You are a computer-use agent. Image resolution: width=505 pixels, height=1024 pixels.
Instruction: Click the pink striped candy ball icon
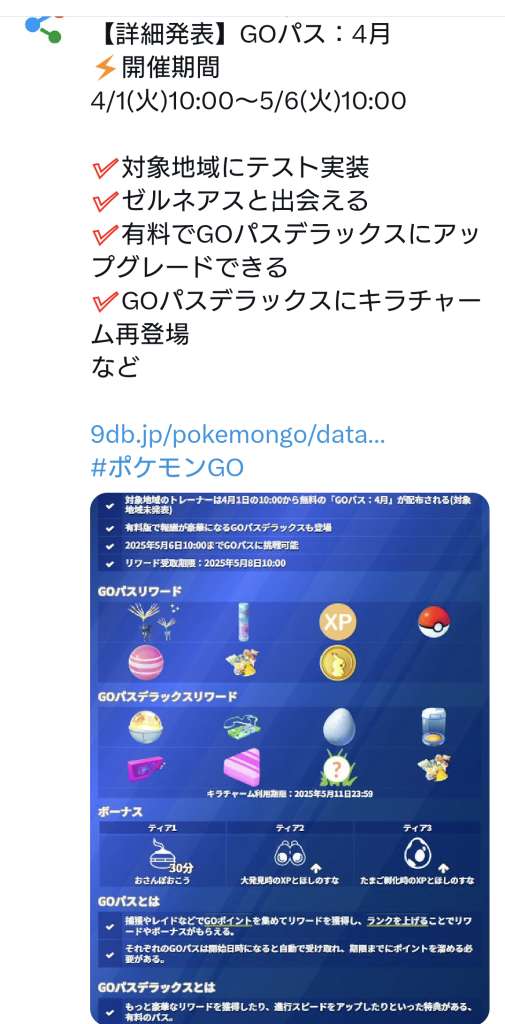click(146, 663)
